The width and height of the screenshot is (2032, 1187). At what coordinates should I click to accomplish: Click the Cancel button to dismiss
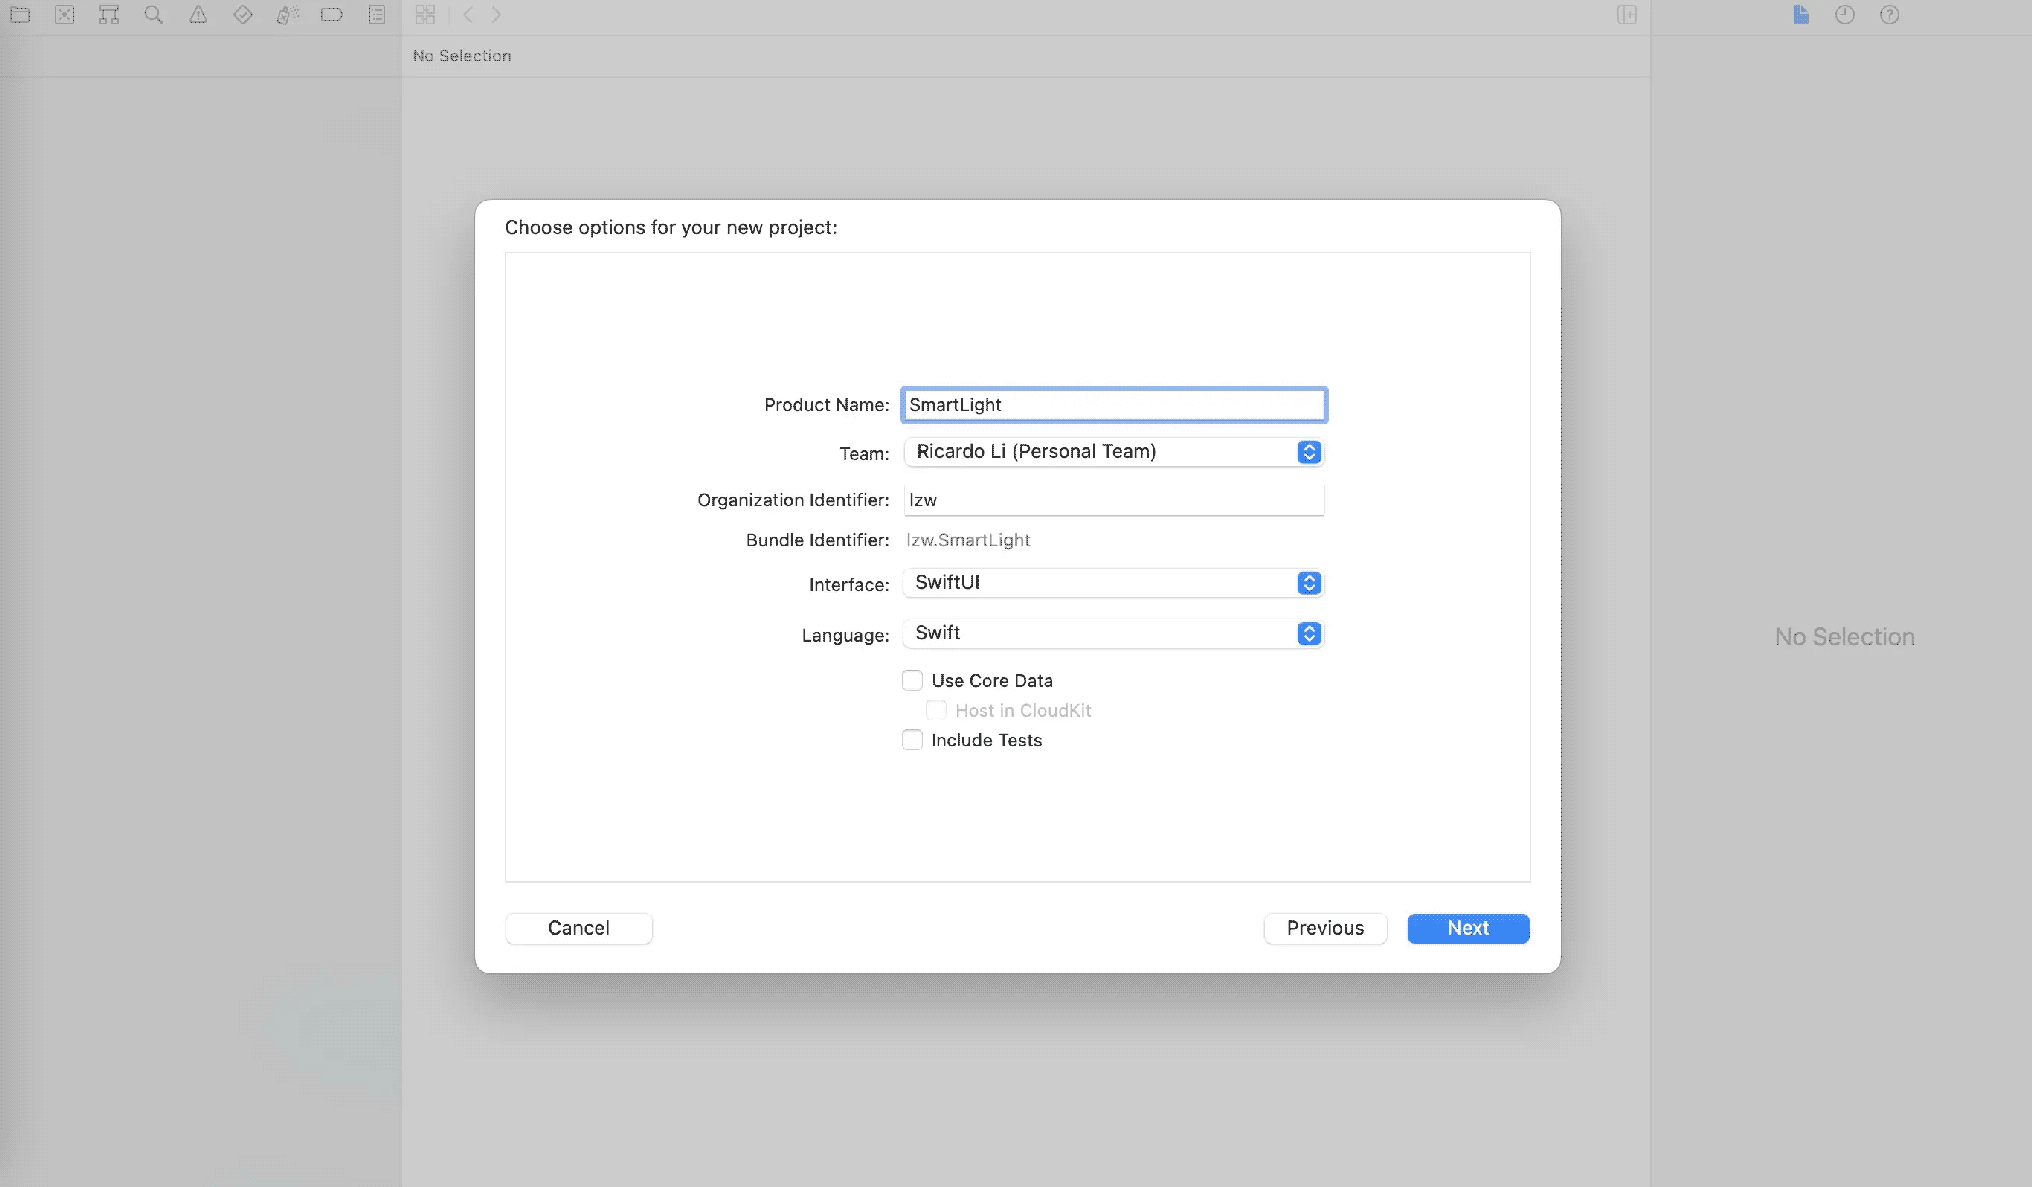coord(578,927)
